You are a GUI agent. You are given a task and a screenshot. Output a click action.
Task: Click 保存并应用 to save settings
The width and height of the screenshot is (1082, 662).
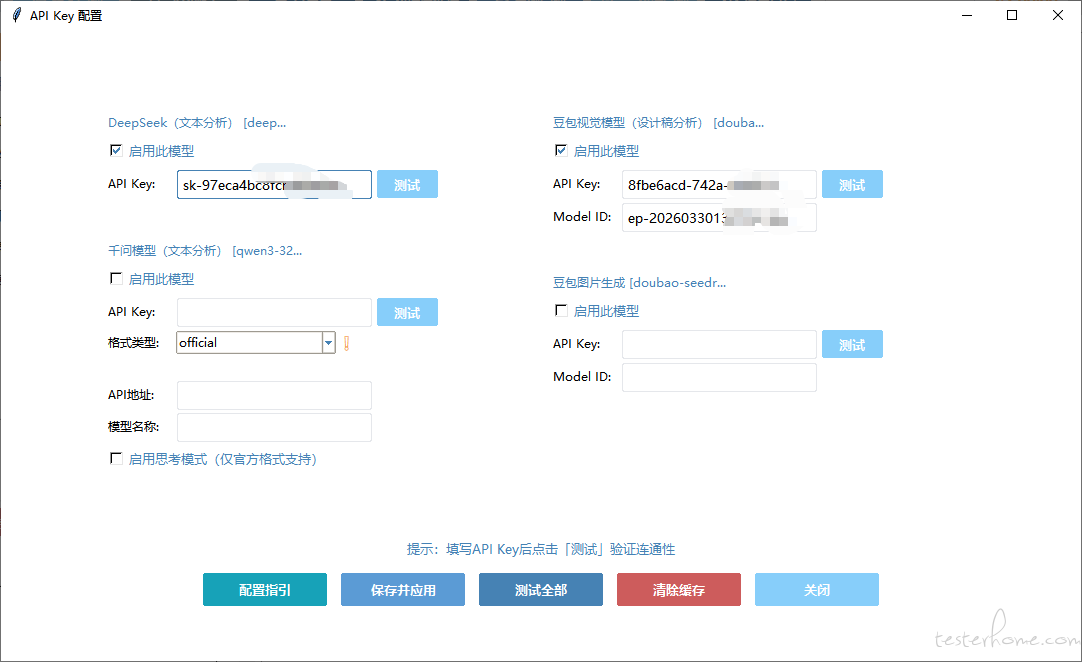point(403,590)
